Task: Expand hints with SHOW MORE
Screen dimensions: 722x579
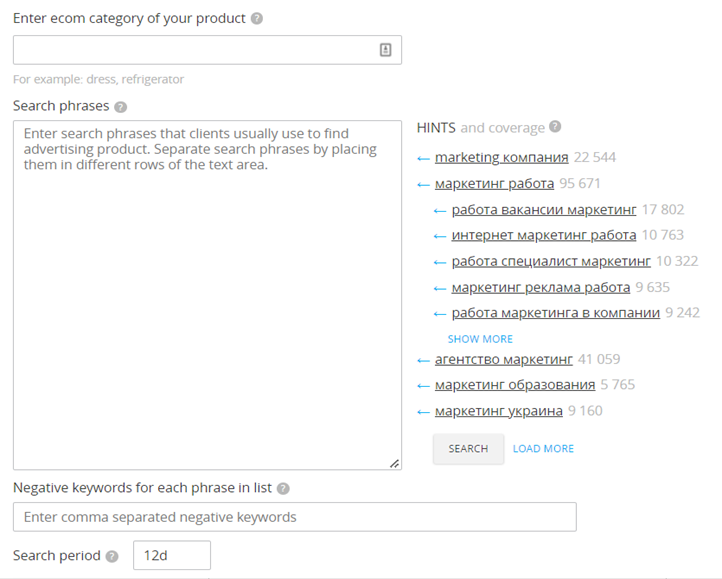Action: point(480,339)
